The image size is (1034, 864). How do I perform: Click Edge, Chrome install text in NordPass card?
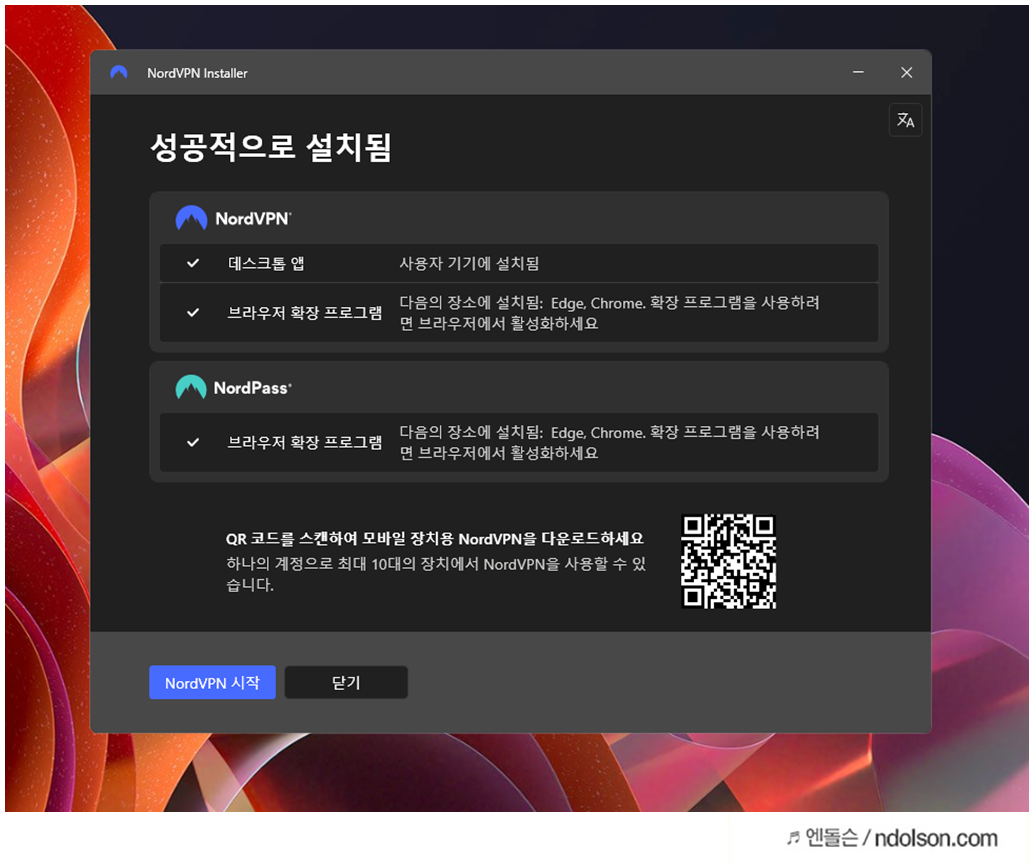[x=609, y=442]
